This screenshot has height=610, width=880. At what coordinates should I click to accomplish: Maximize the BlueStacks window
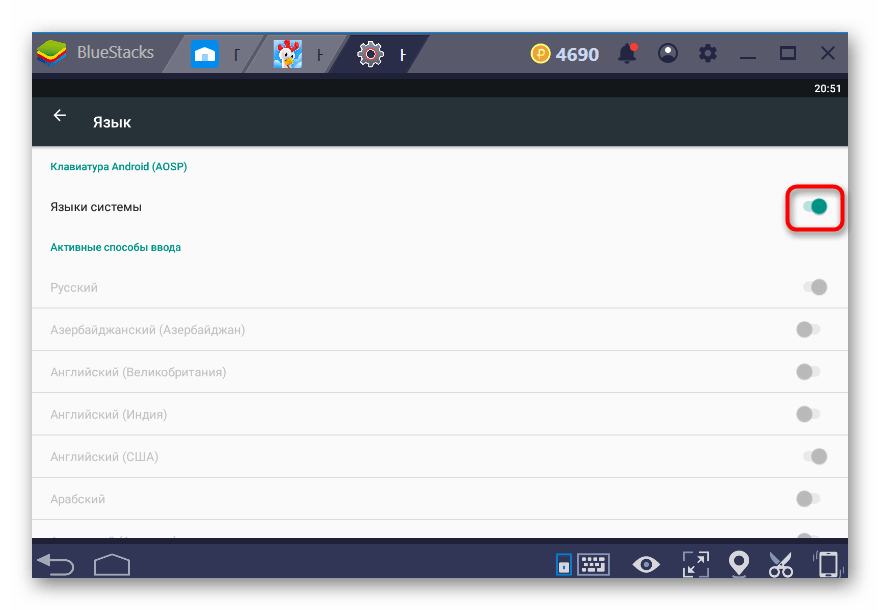click(x=788, y=53)
